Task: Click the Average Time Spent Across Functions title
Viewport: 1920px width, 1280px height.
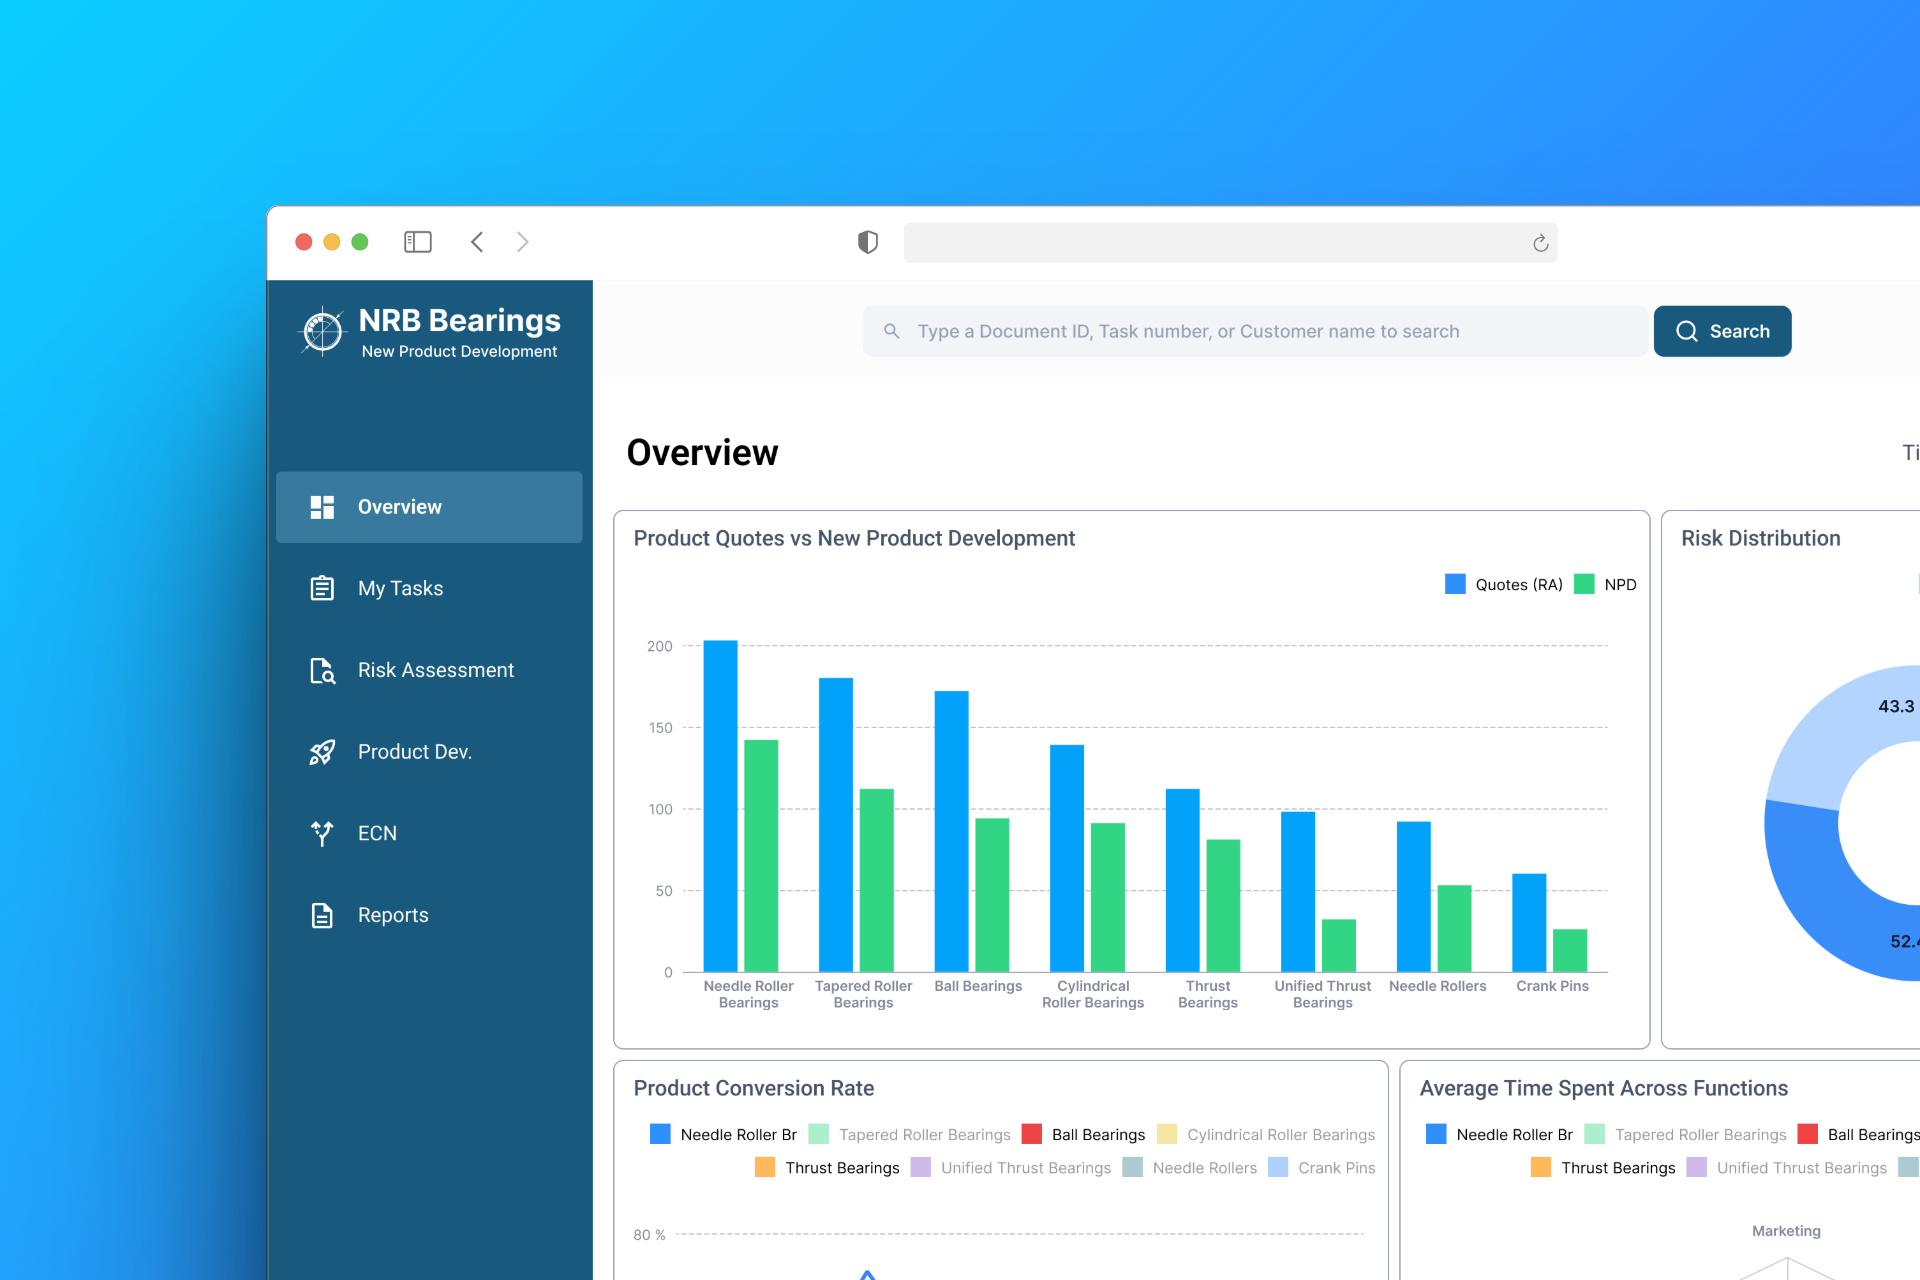Action: [x=1603, y=1088]
